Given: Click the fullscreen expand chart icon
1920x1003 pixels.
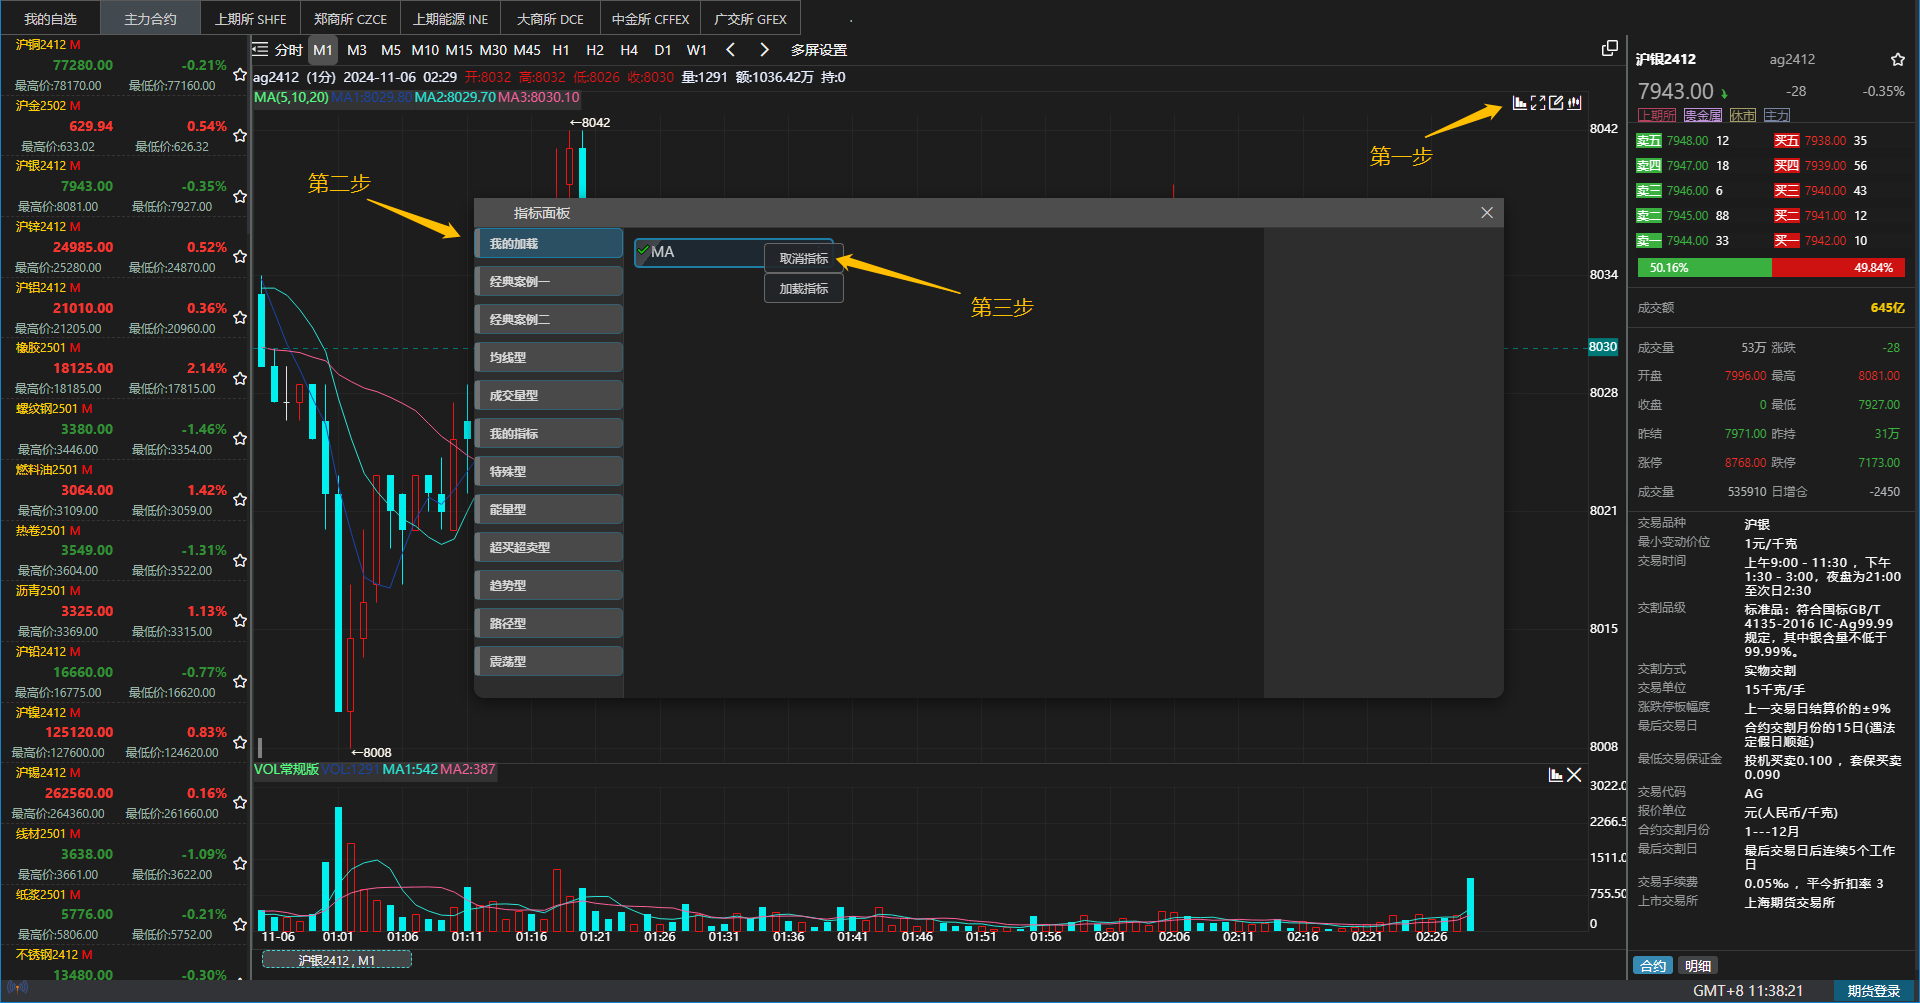Looking at the screenshot, I should [1538, 103].
